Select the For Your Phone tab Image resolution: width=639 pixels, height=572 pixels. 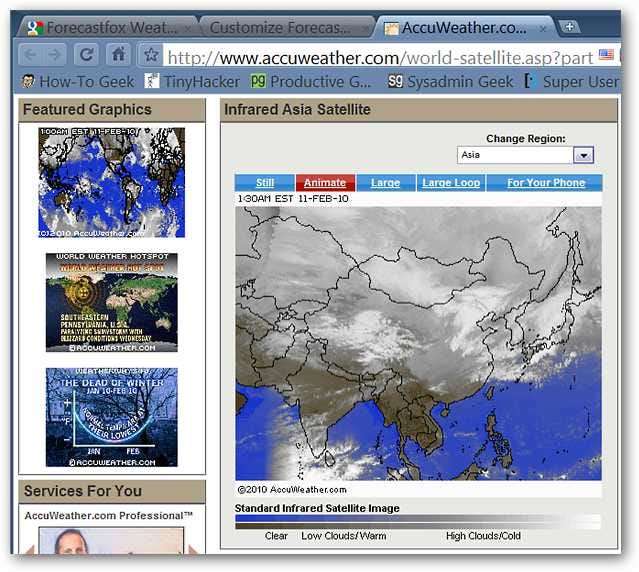546,183
